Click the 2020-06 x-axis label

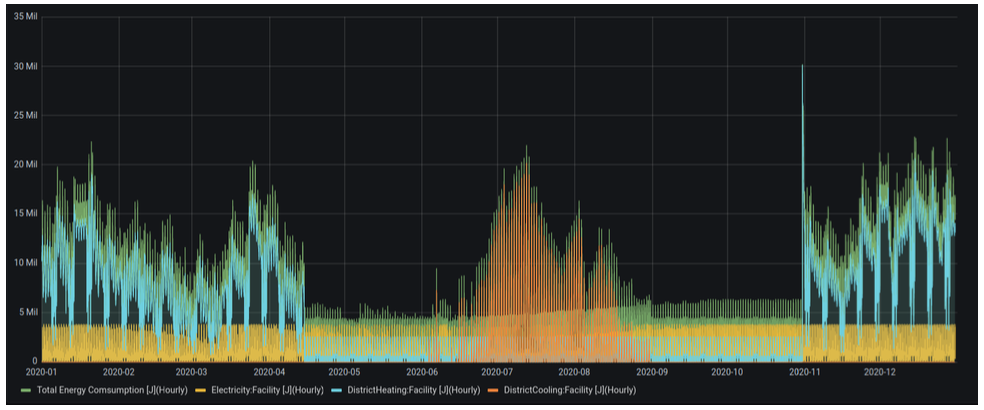[422, 372]
